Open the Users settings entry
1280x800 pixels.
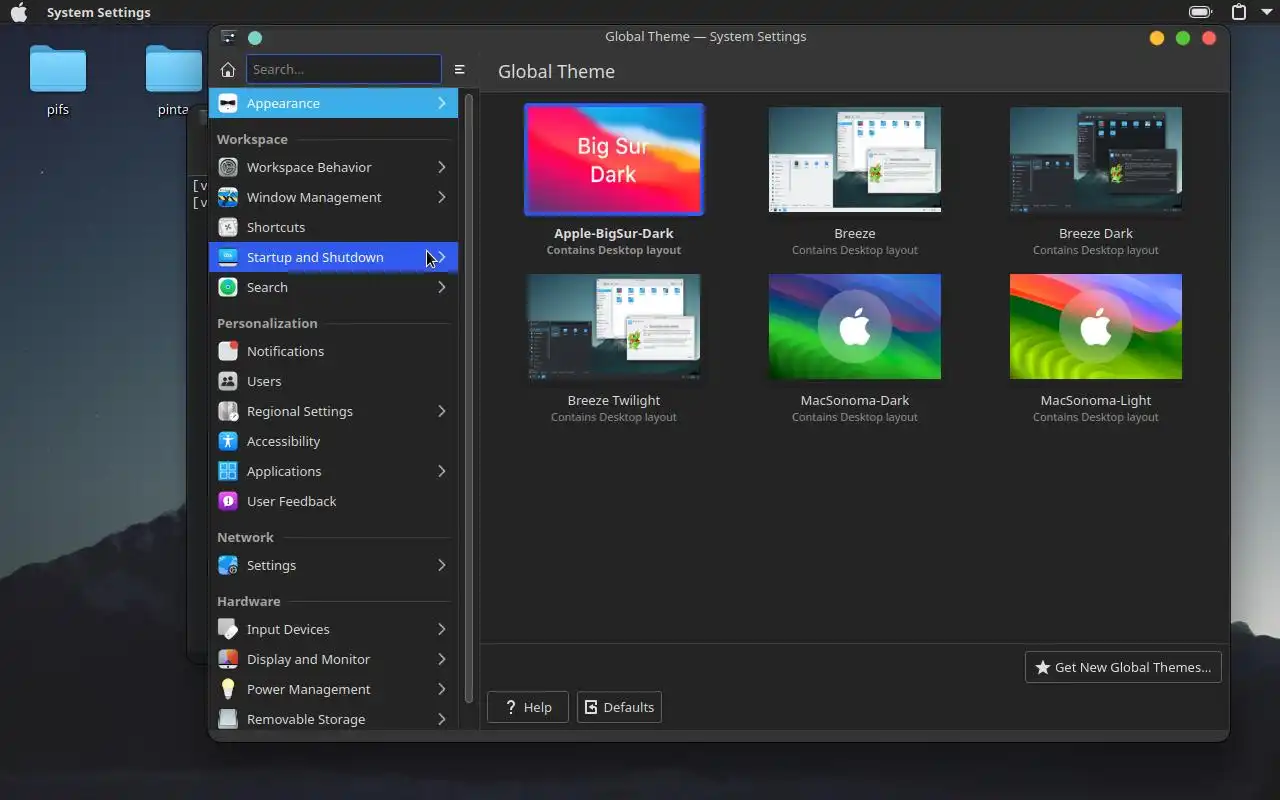[333, 381]
